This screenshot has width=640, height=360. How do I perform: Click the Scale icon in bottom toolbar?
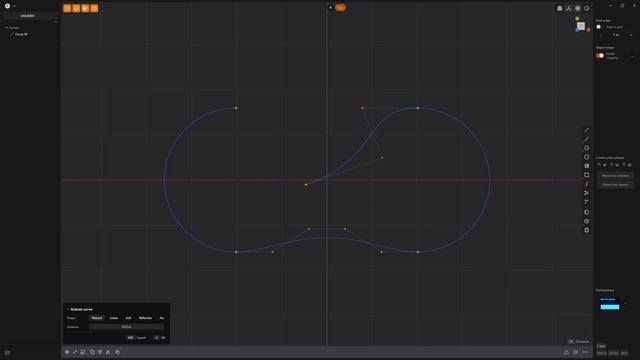point(75,352)
